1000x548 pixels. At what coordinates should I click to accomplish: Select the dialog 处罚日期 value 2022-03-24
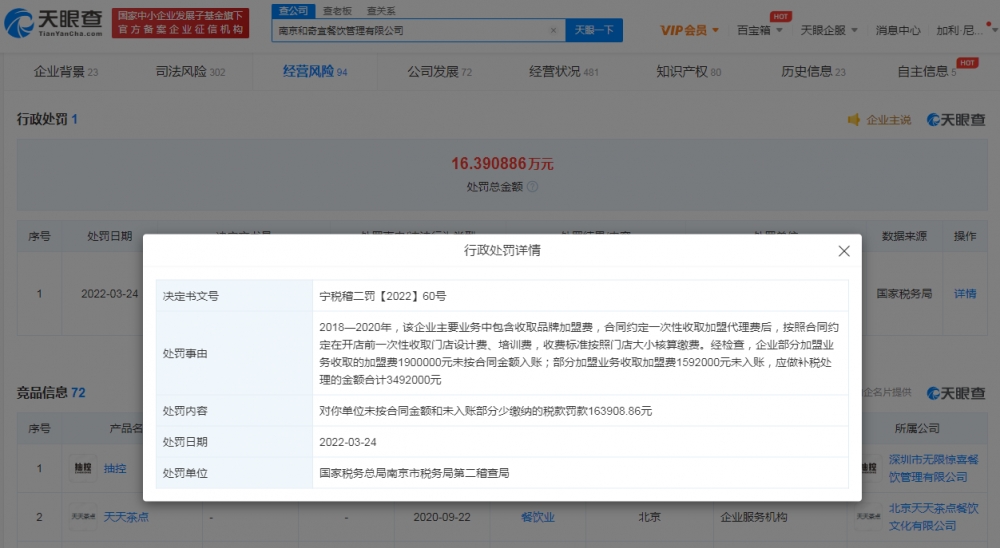tap(348, 442)
